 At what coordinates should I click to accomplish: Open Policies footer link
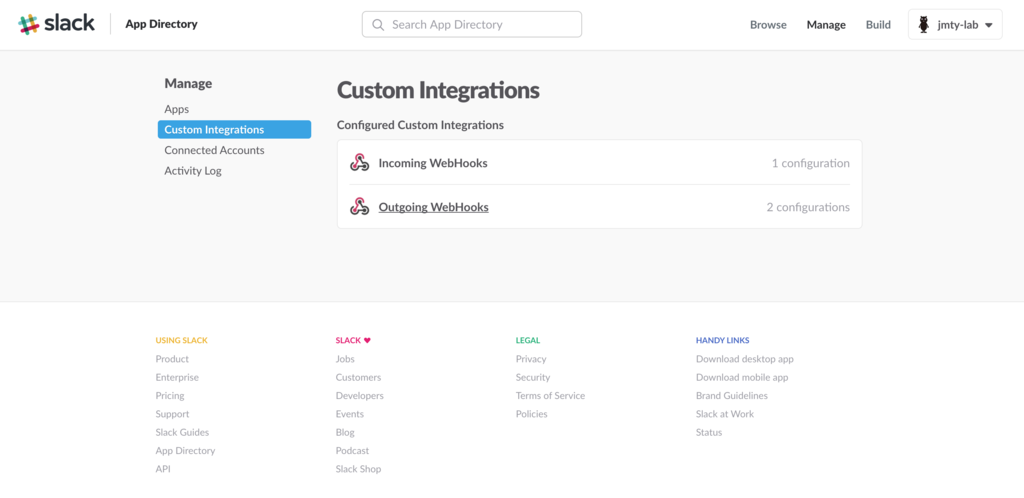(532, 414)
